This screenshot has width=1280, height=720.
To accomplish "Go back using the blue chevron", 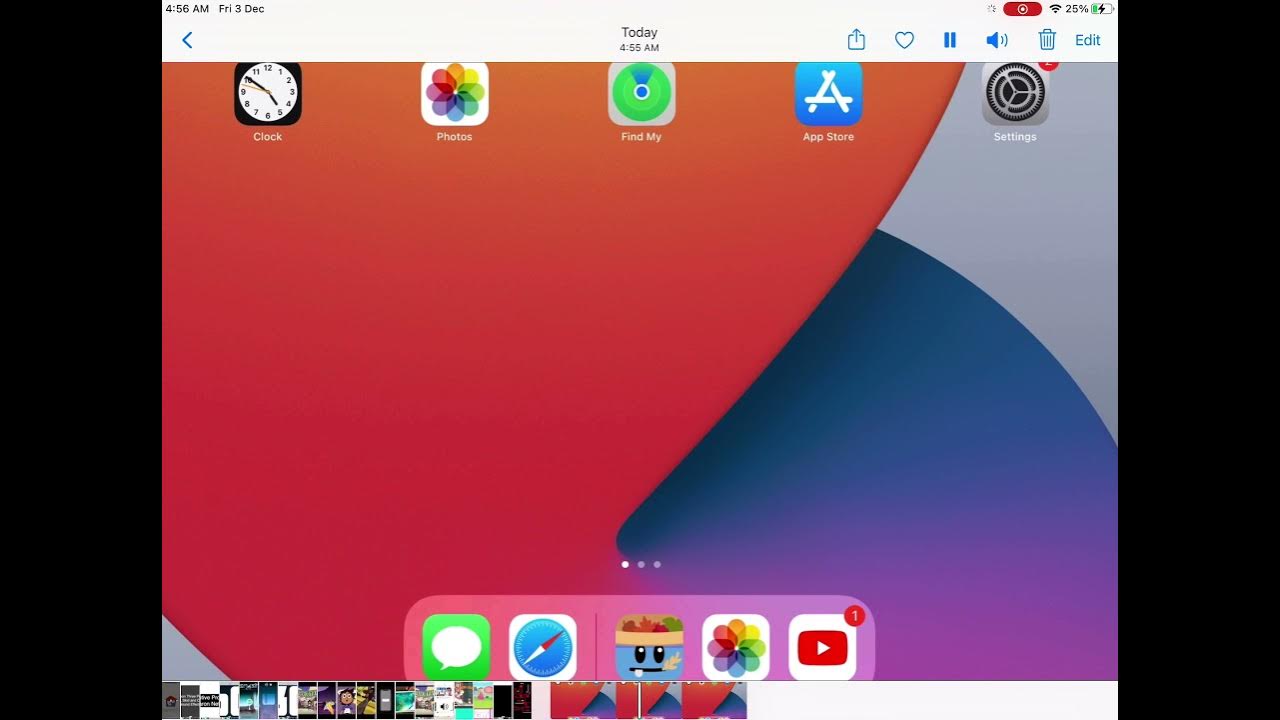I will click(187, 40).
